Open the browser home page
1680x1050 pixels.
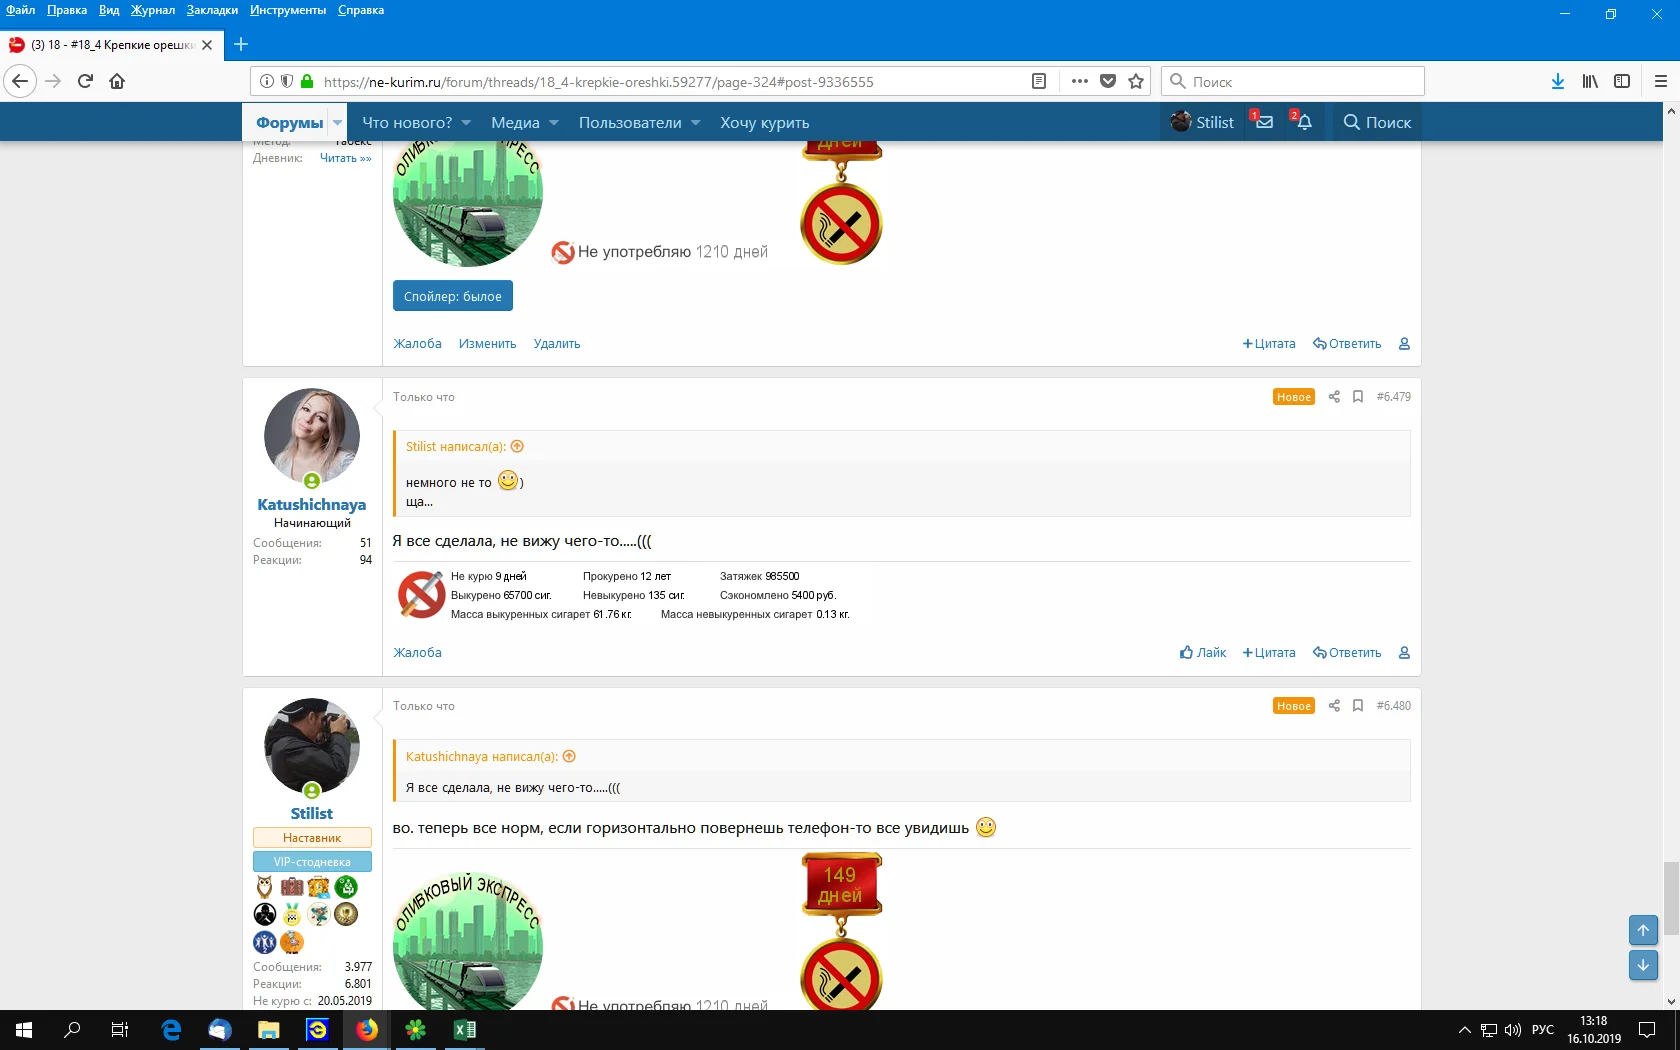click(117, 81)
